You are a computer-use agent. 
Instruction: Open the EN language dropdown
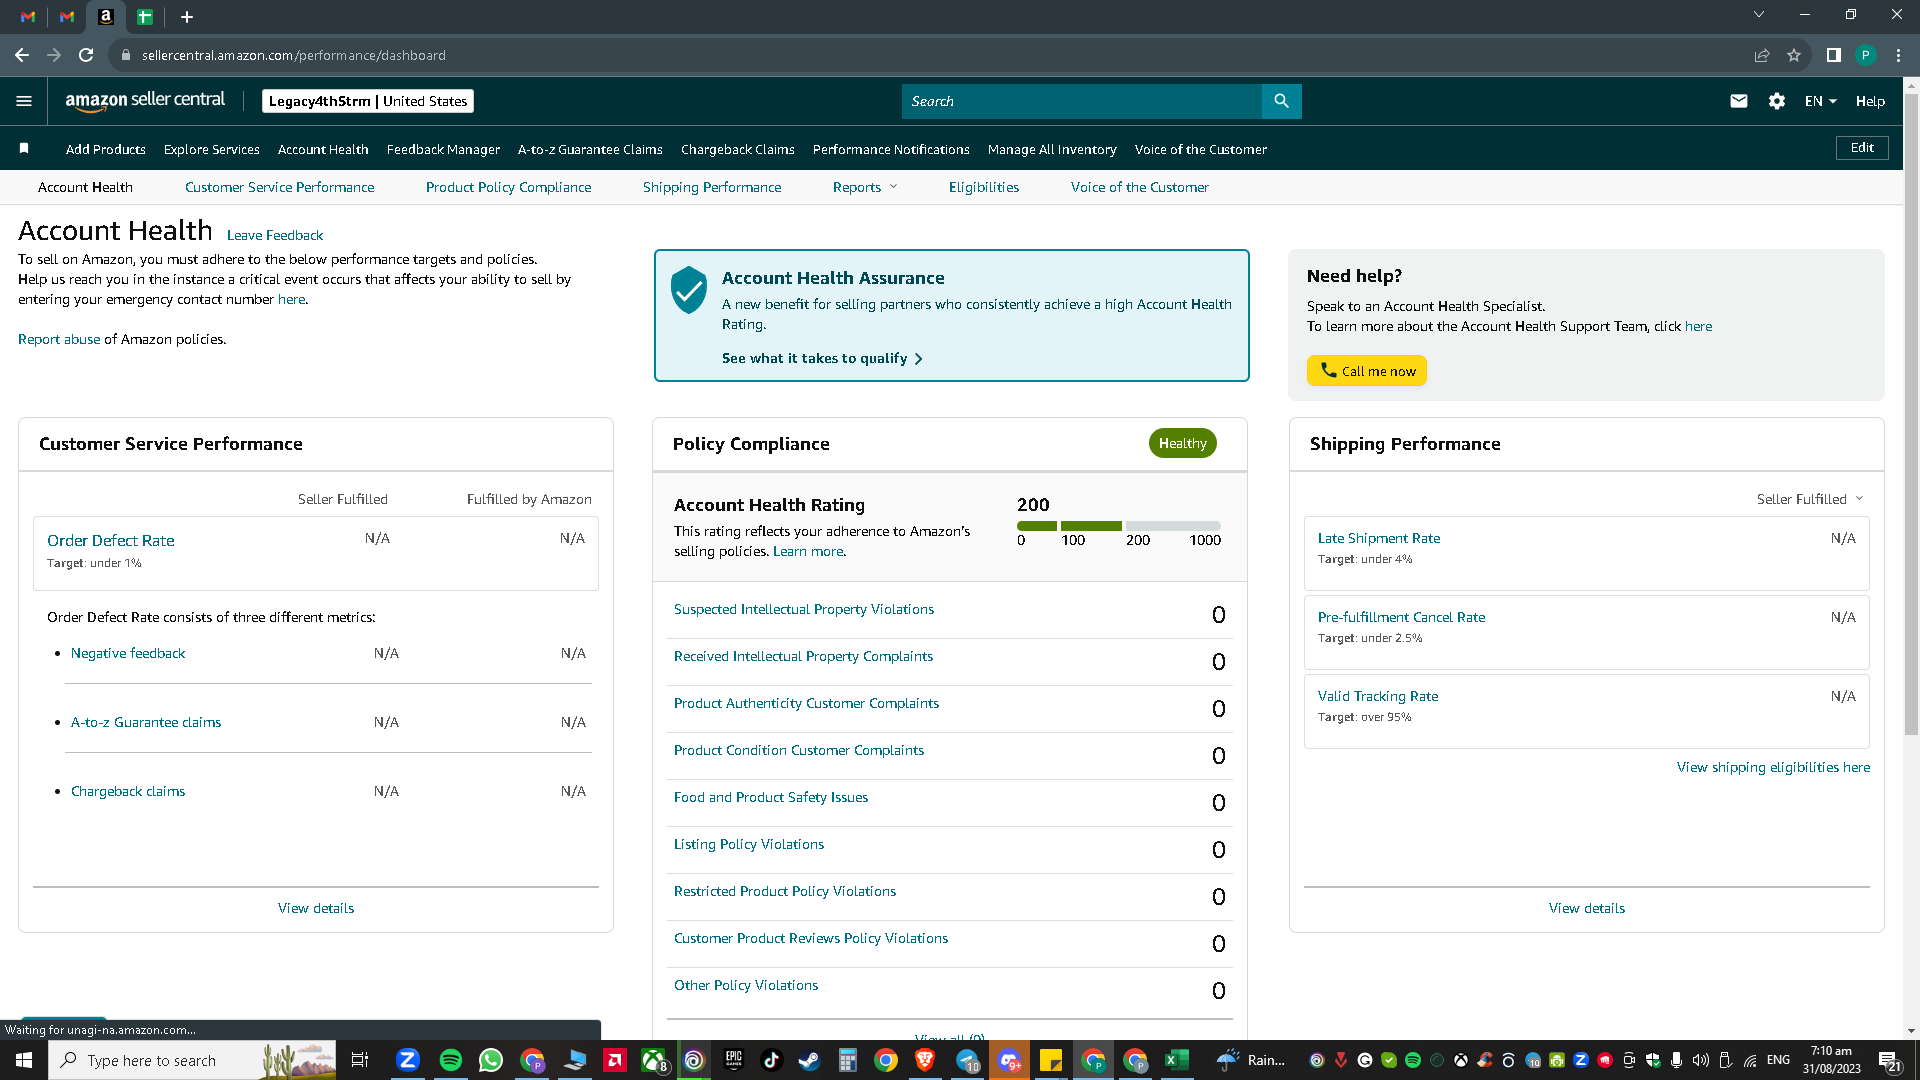[x=1820, y=101]
